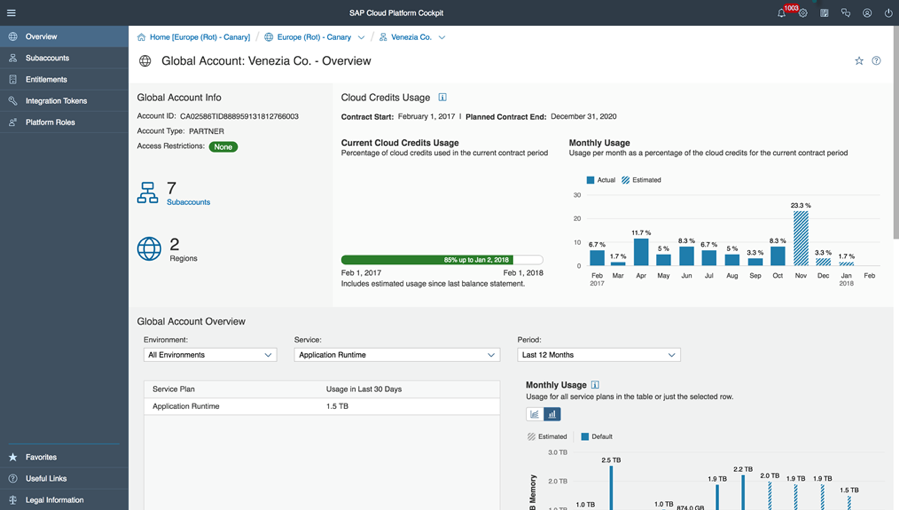Open the help question mark icon
This screenshot has width=899, height=510.
[x=876, y=61]
